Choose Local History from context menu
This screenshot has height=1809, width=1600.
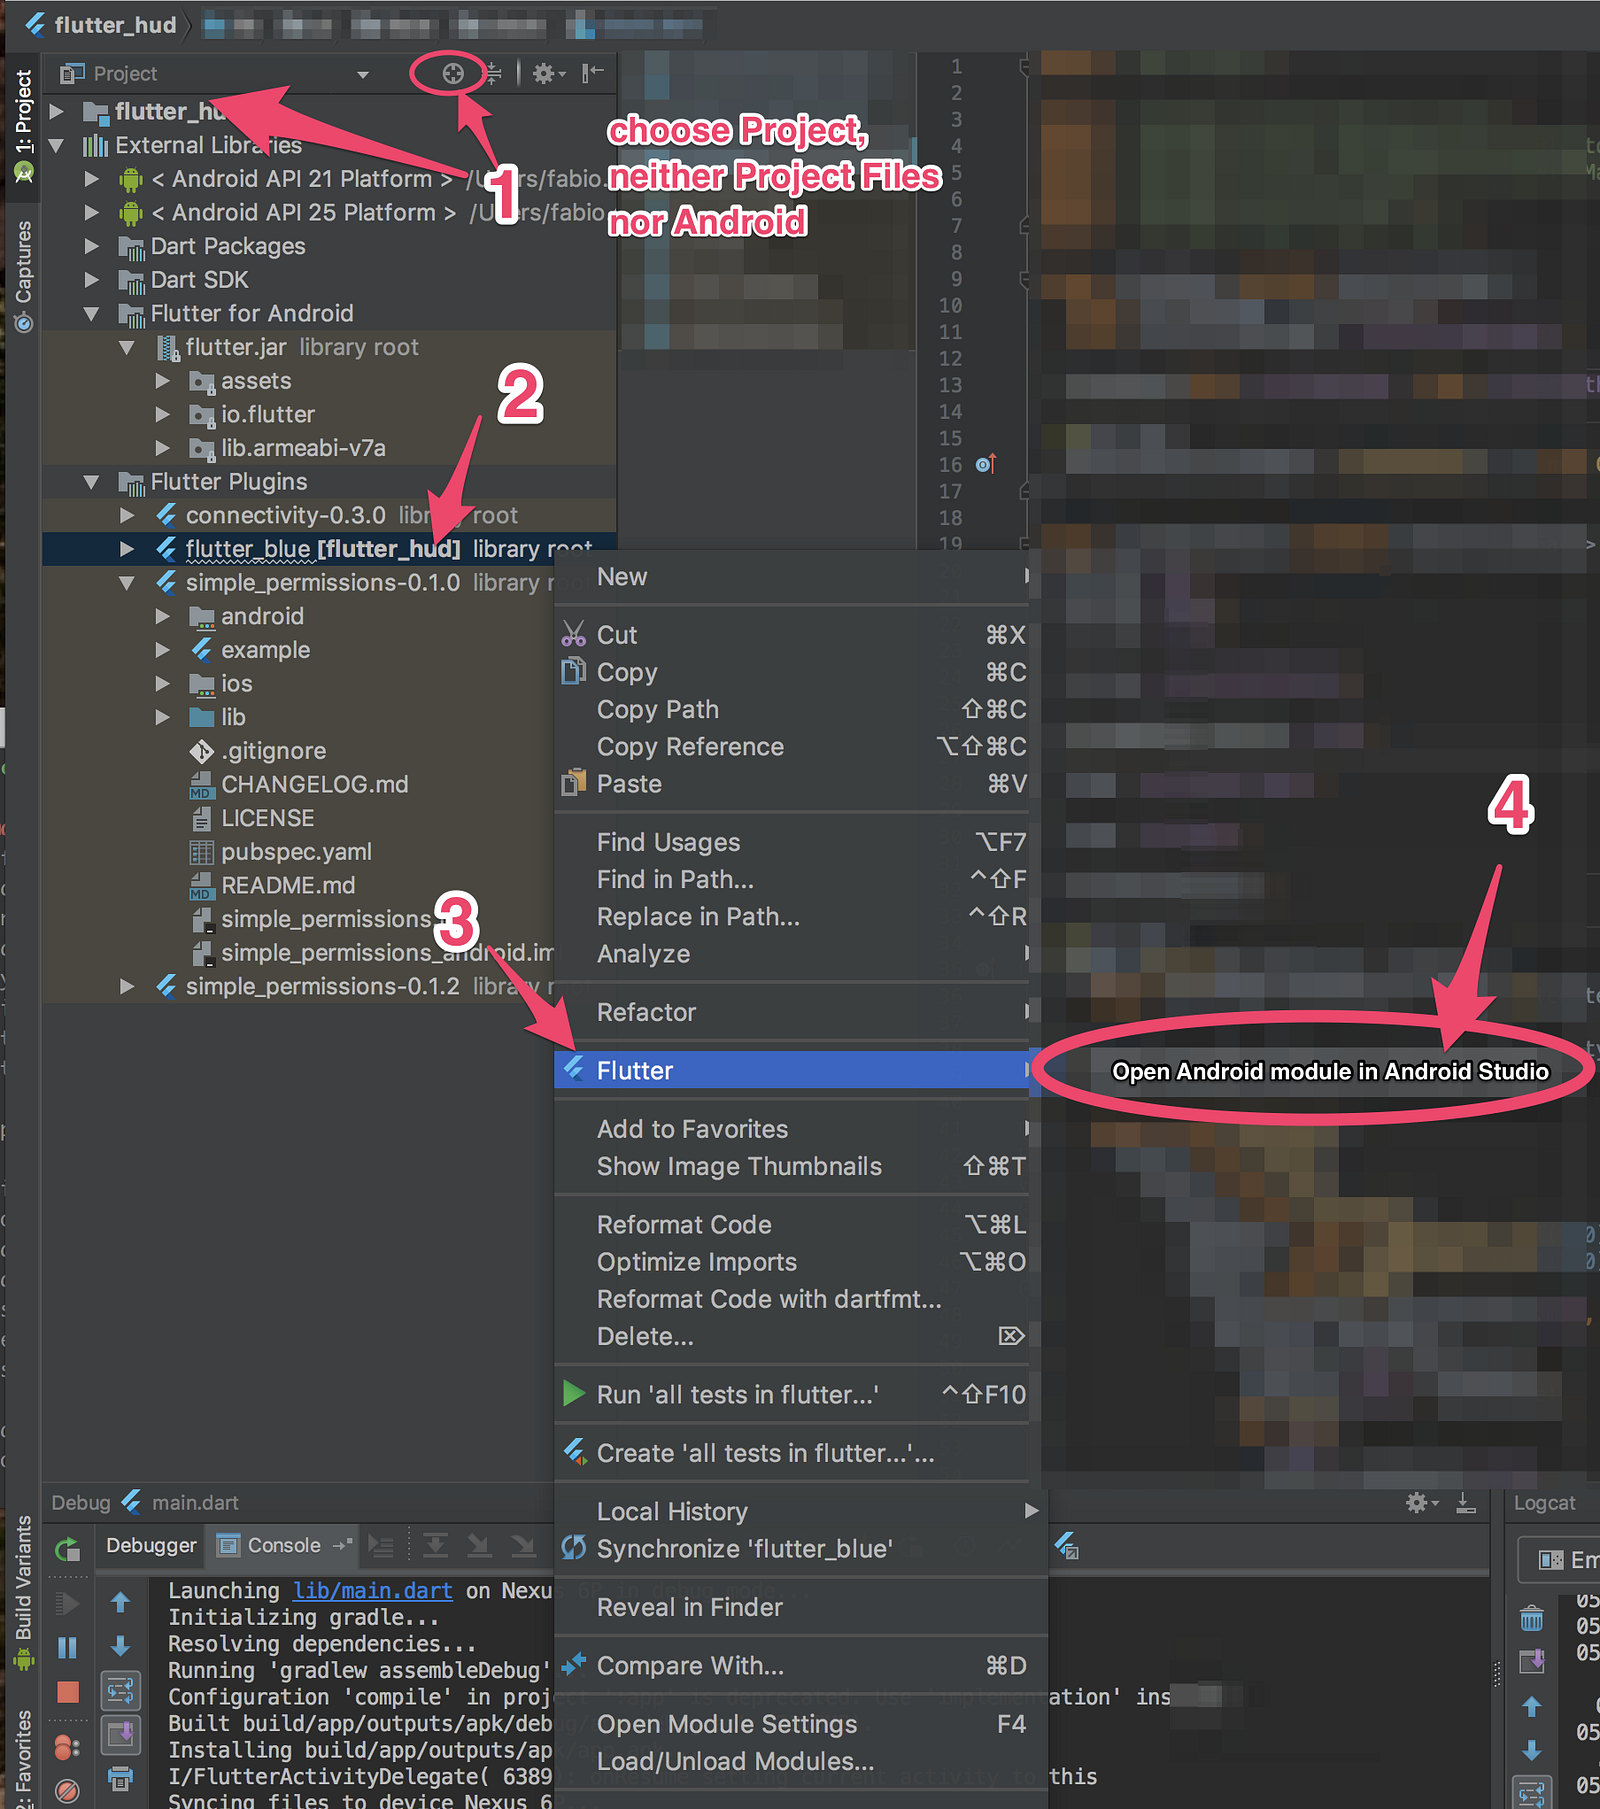pos(801,1511)
